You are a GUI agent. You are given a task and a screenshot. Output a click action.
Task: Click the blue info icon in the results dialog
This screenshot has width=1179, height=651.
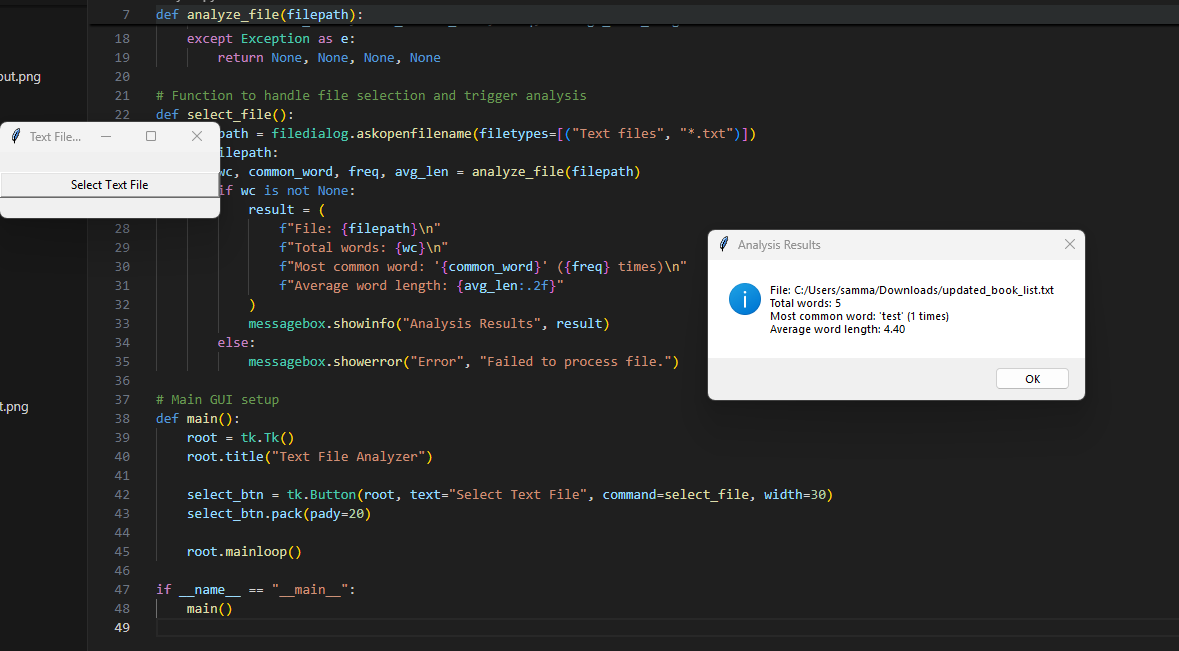pos(744,299)
